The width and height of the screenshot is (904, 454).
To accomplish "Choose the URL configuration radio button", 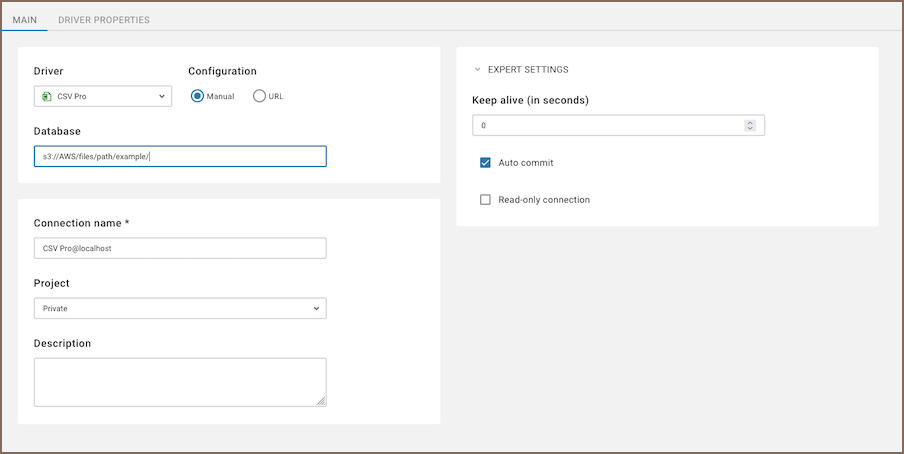I will coord(260,96).
